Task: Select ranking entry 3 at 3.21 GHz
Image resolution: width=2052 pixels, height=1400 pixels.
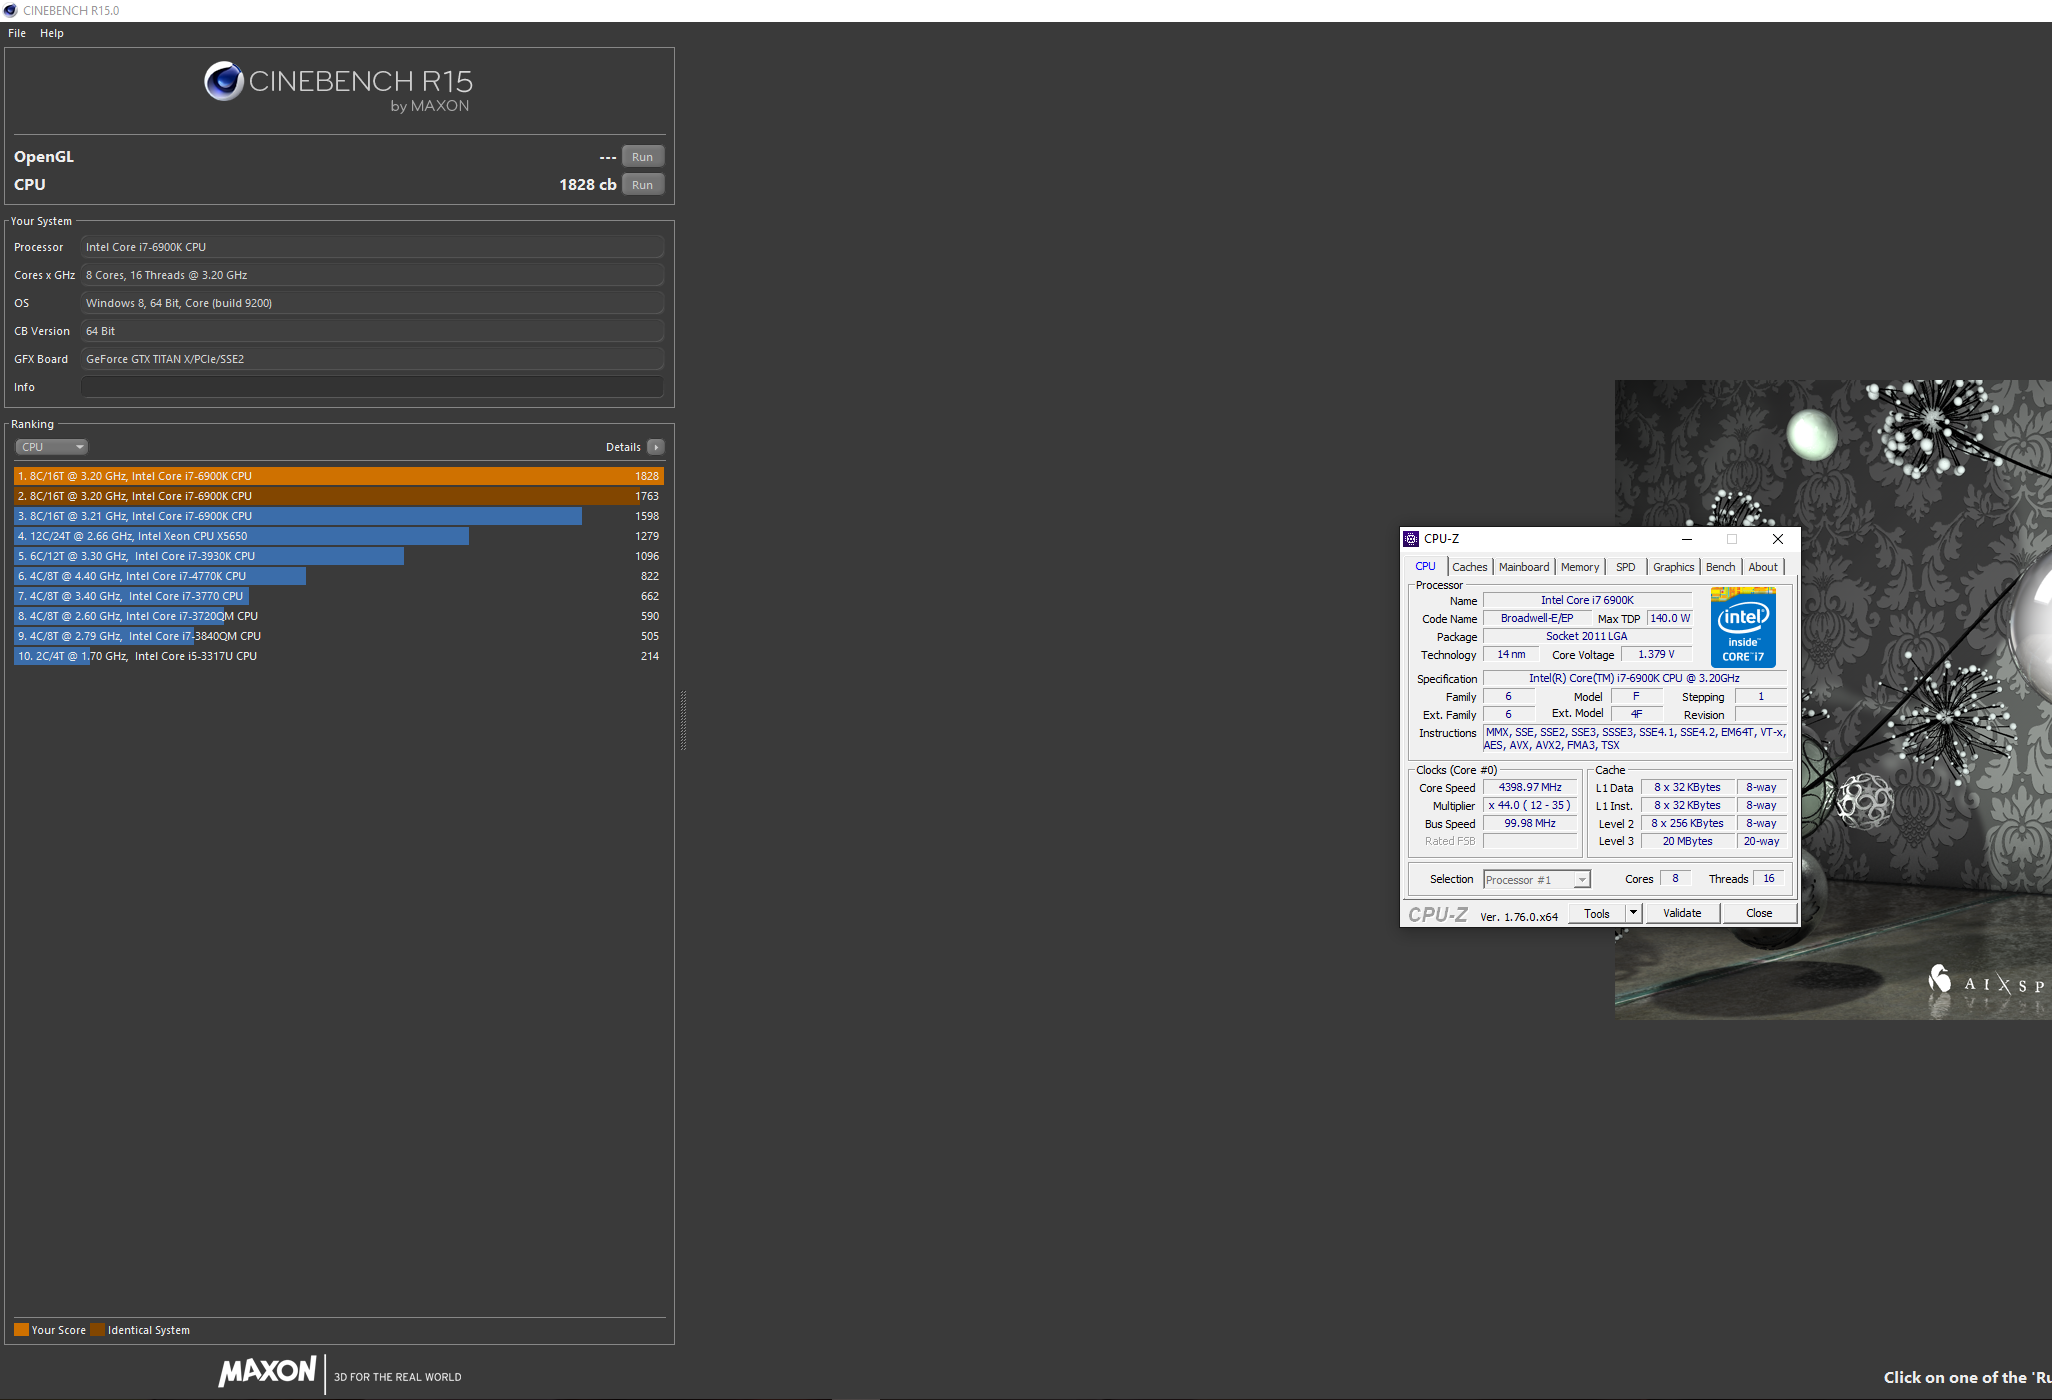Action: [339, 516]
